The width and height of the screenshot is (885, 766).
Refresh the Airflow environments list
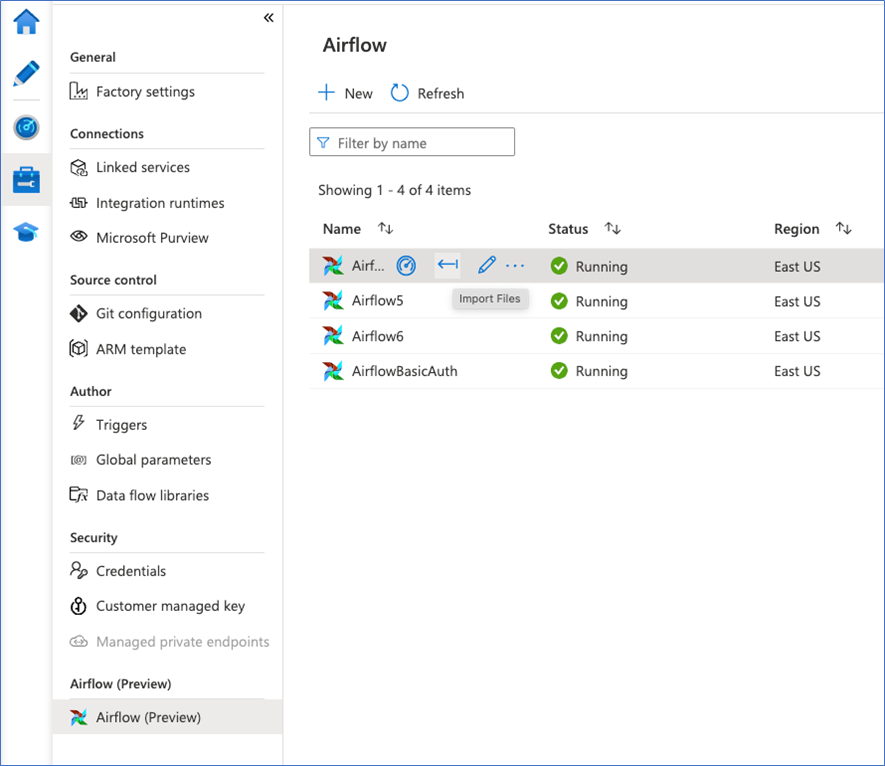[x=427, y=93]
